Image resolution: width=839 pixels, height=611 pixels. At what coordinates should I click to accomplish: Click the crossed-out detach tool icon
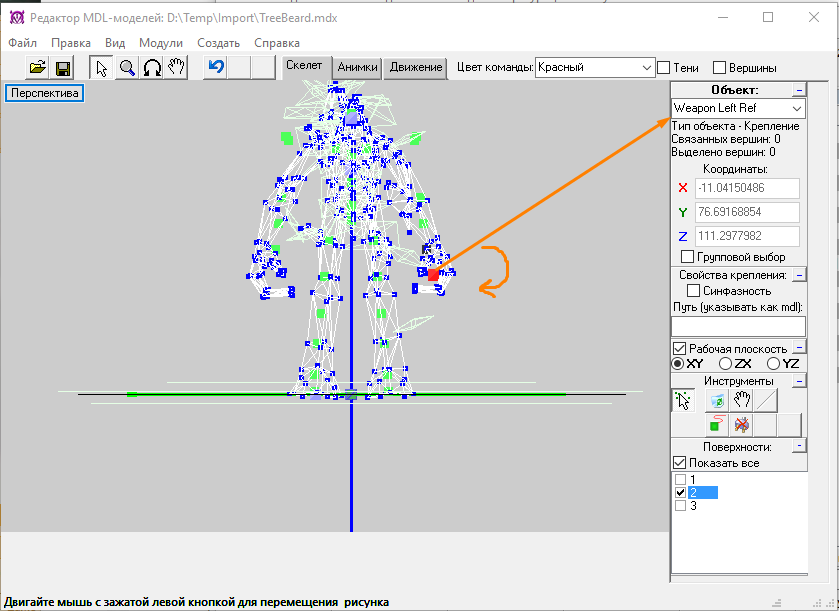click(741, 424)
